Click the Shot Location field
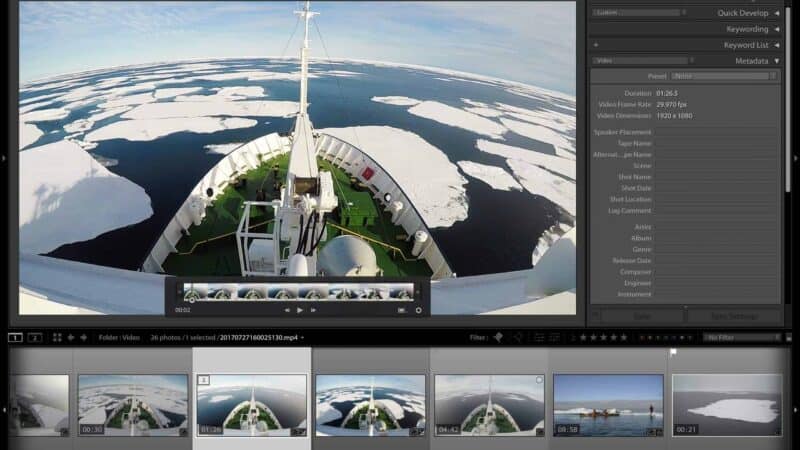The height and width of the screenshot is (450, 800). click(x=716, y=199)
